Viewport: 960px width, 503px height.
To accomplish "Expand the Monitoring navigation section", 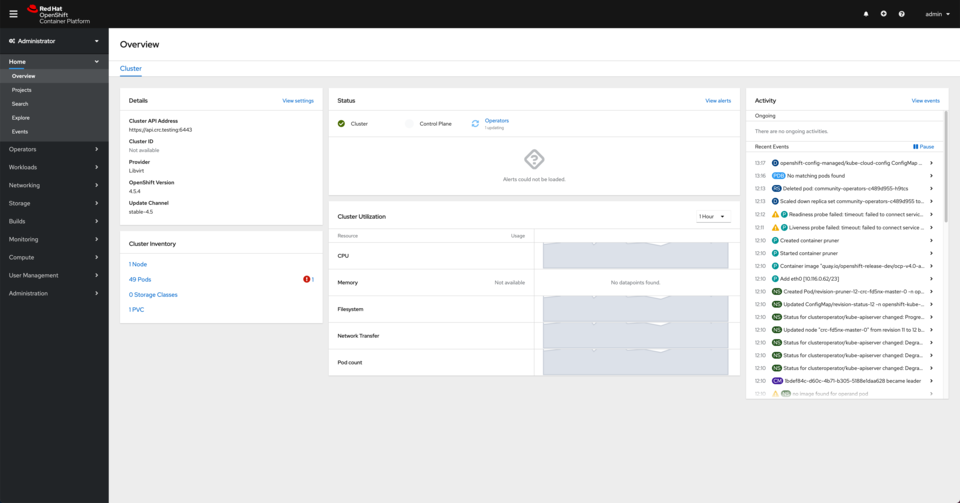I will tap(54, 239).
